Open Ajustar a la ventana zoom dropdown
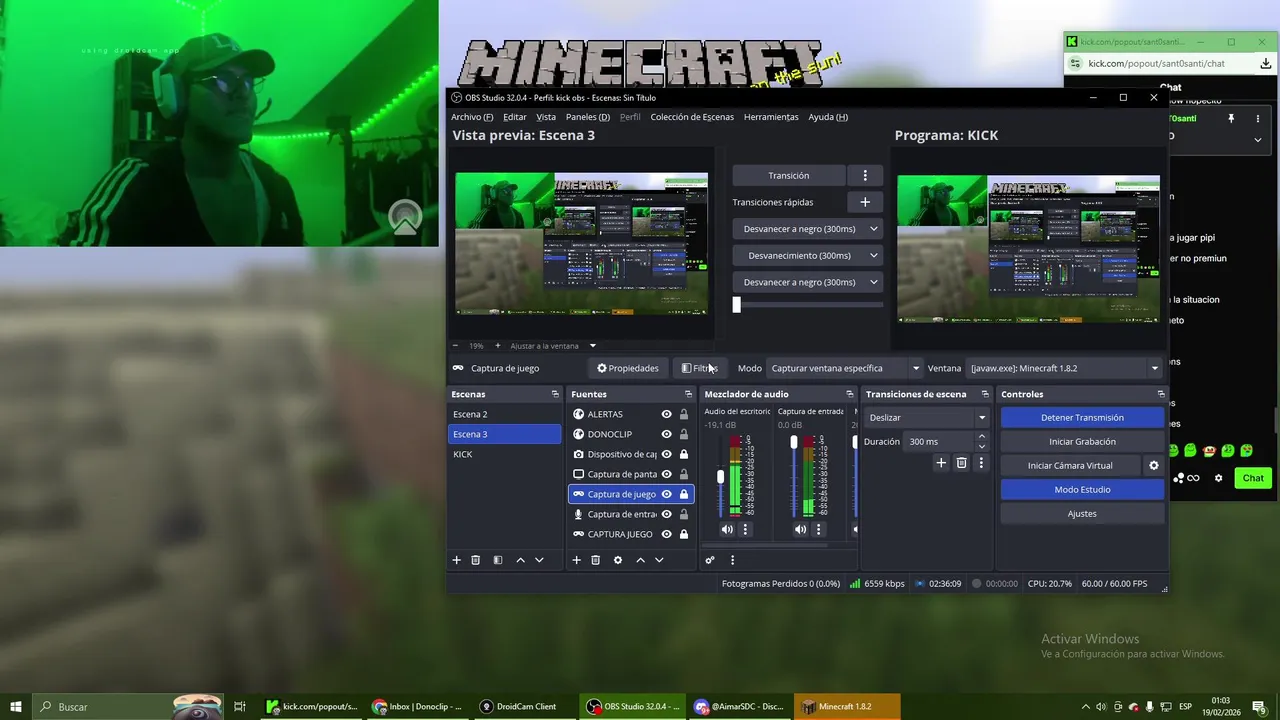The width and height of the screenshot is (1280, 720). [x=553, y=346]
